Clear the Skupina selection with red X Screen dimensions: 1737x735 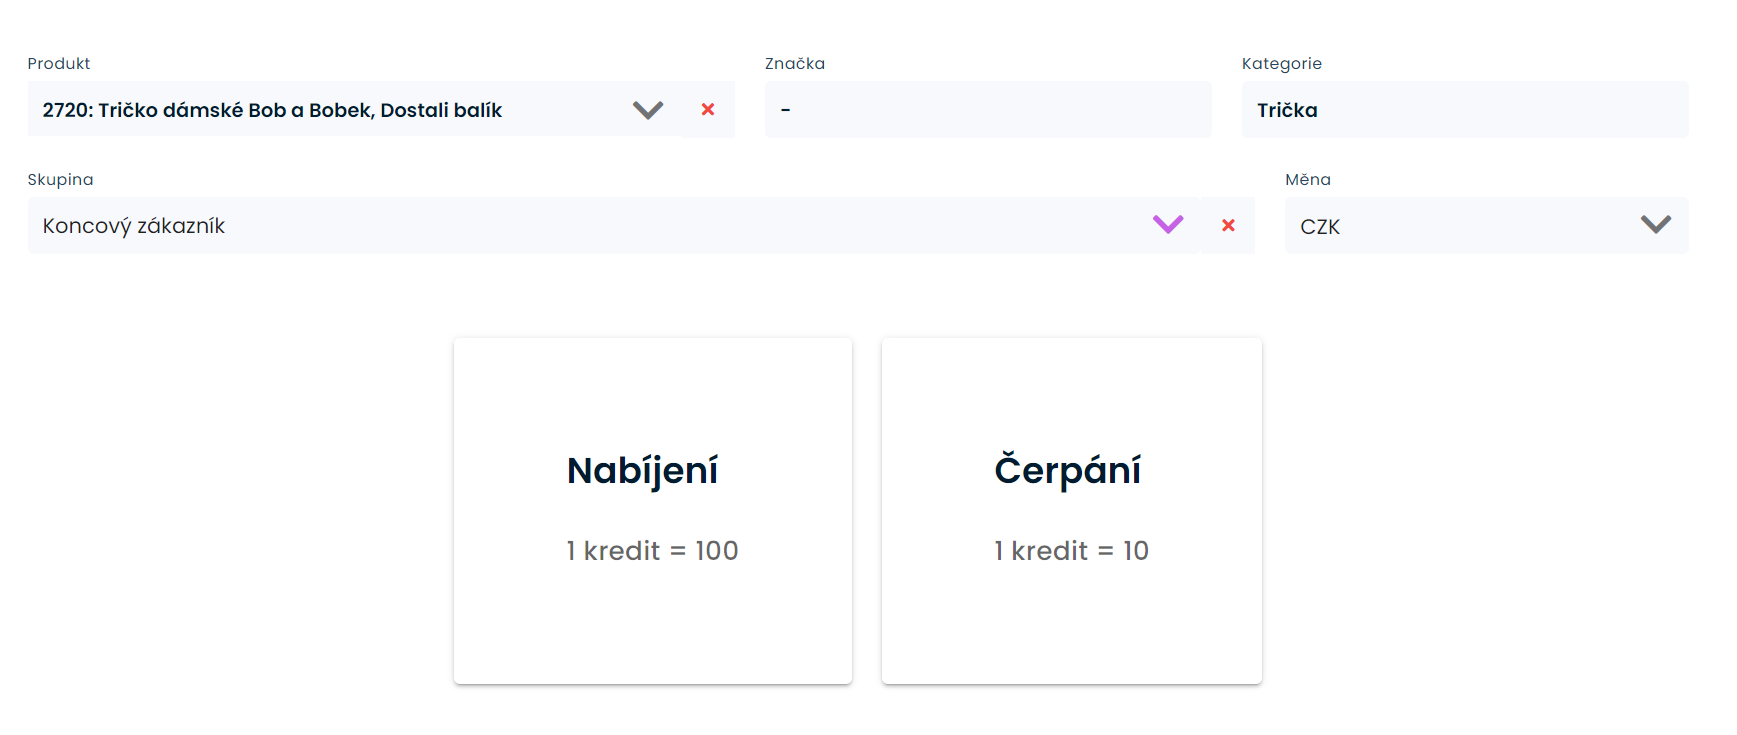[1228, 226]
